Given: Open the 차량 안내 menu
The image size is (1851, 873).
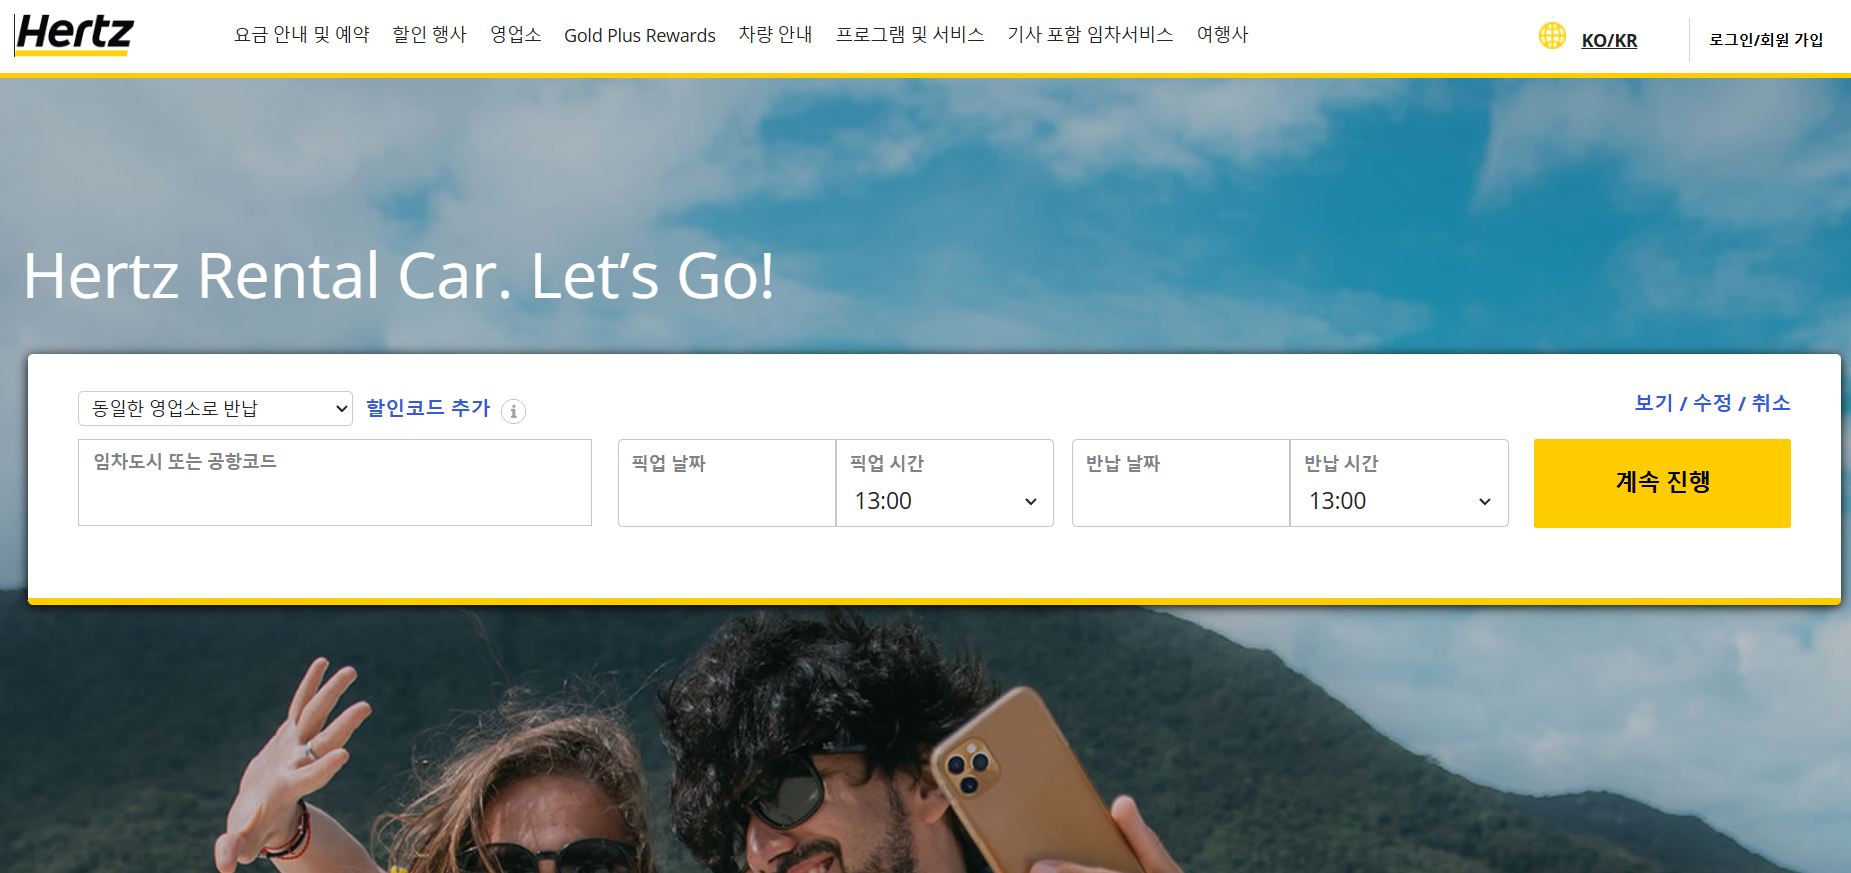Looking at the screenshot, I should [775, 35].
